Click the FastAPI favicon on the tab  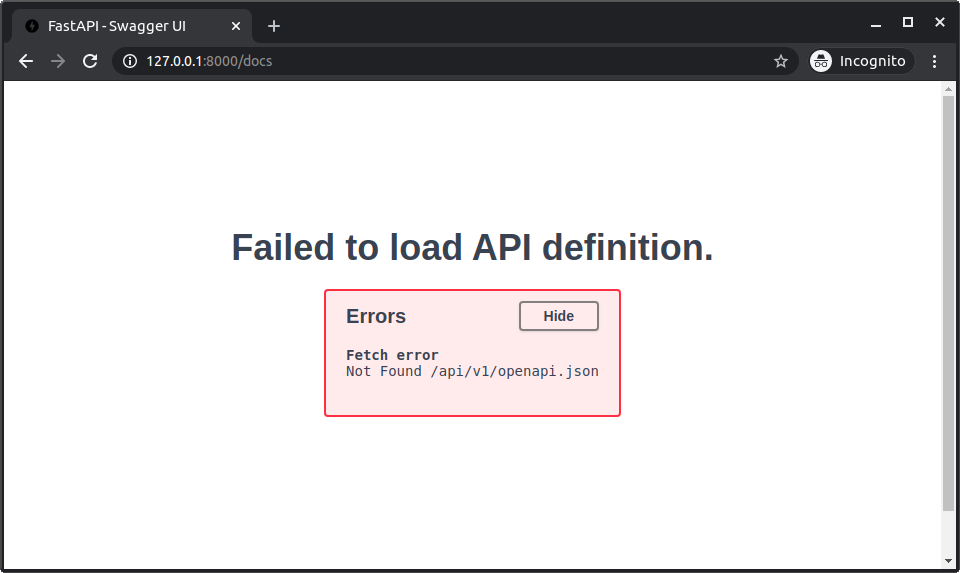[x=32, y=26]
